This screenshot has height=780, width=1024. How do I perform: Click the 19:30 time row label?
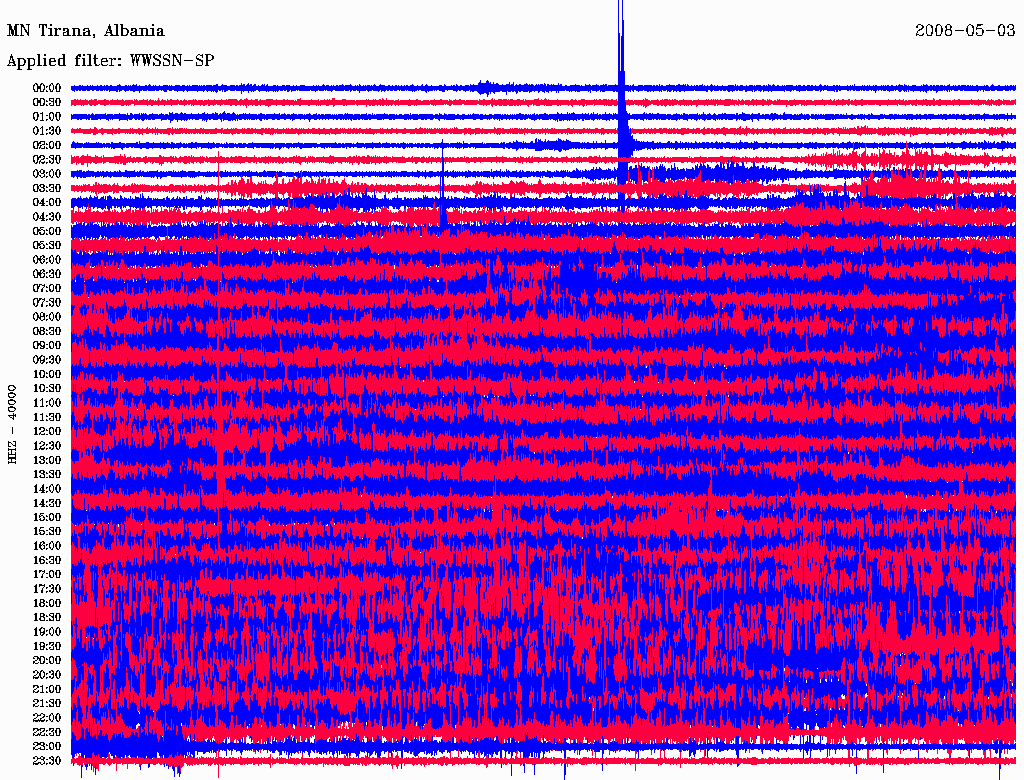point(47,646)
